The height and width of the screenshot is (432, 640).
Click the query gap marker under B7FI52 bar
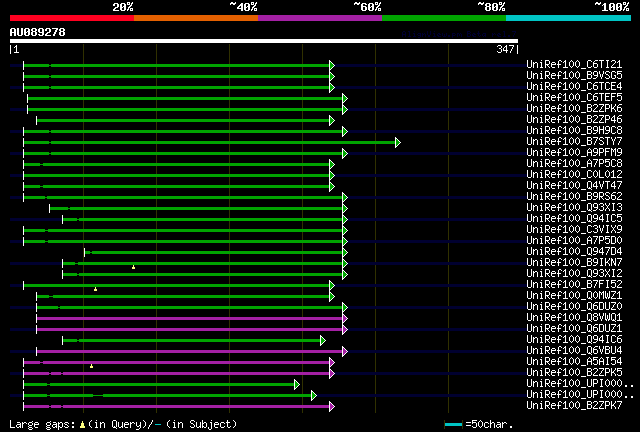pos(96,289)
